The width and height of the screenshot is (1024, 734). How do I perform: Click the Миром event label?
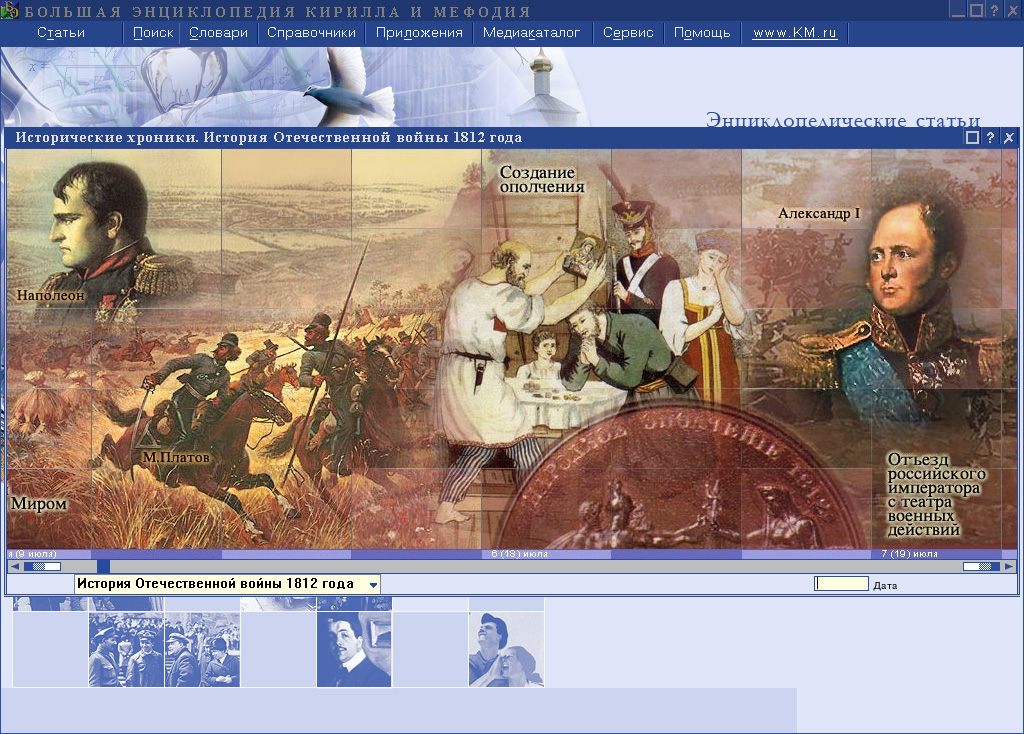click(39, 503)
